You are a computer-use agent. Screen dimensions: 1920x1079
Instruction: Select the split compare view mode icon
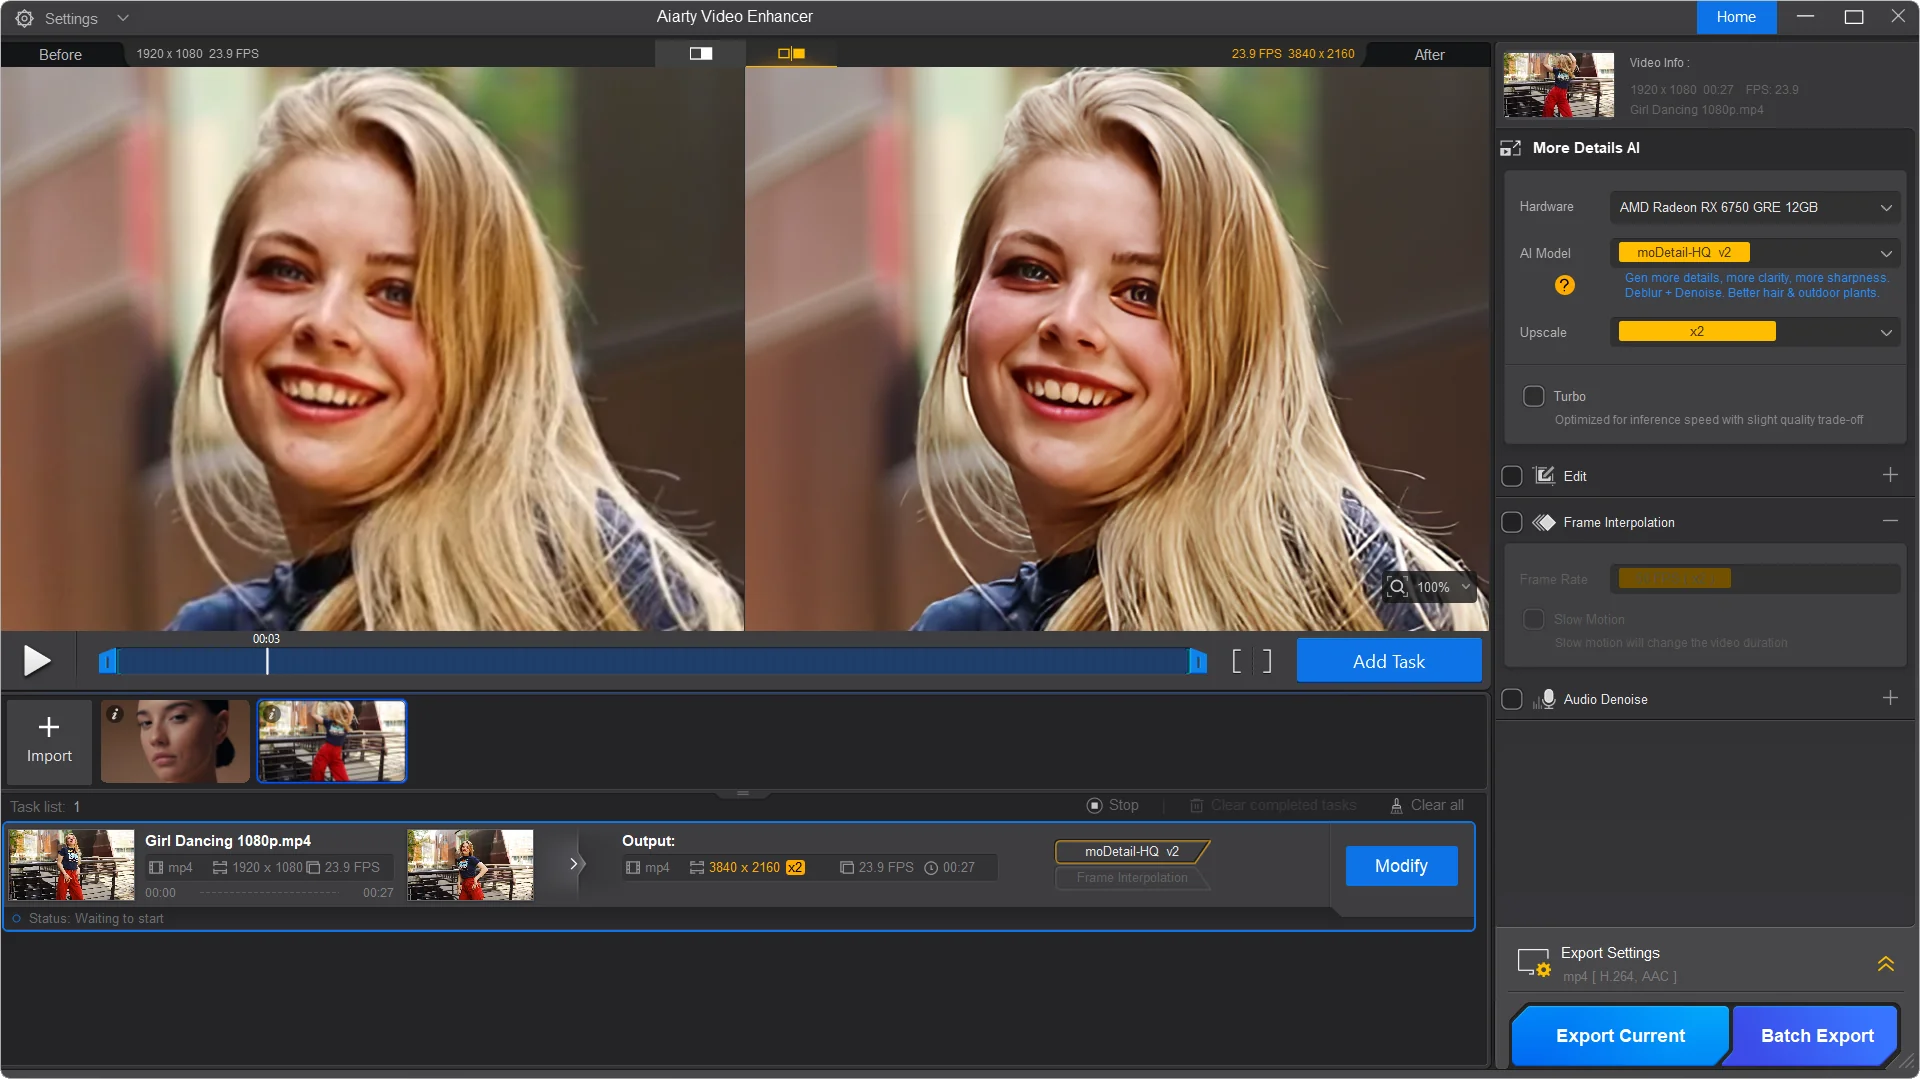click(x=791, y=54)
